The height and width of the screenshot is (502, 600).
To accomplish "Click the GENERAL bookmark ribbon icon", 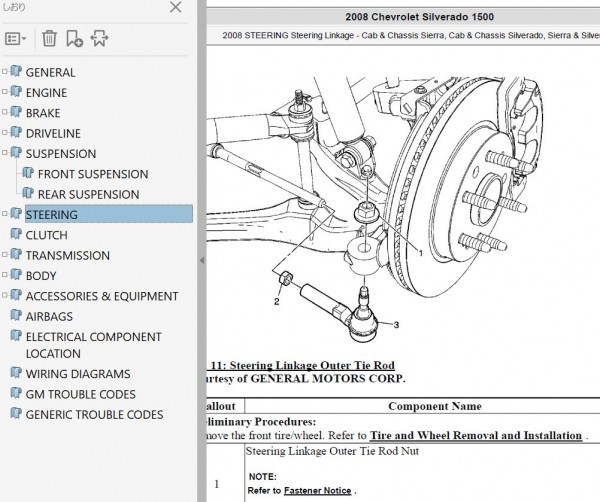I will pyautogui.click(x=16, y=71).
